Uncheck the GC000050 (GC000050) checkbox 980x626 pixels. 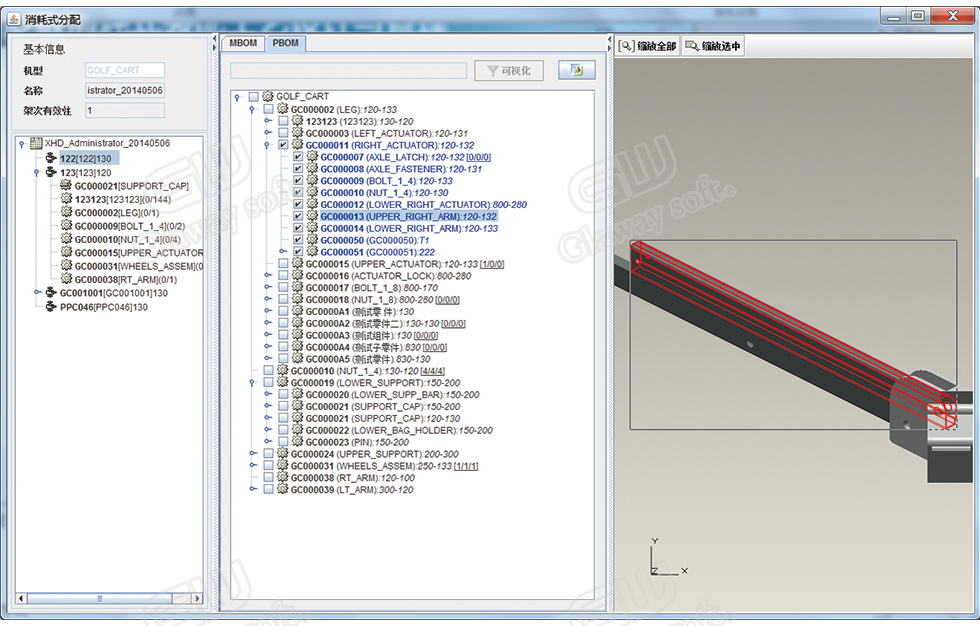298,240
